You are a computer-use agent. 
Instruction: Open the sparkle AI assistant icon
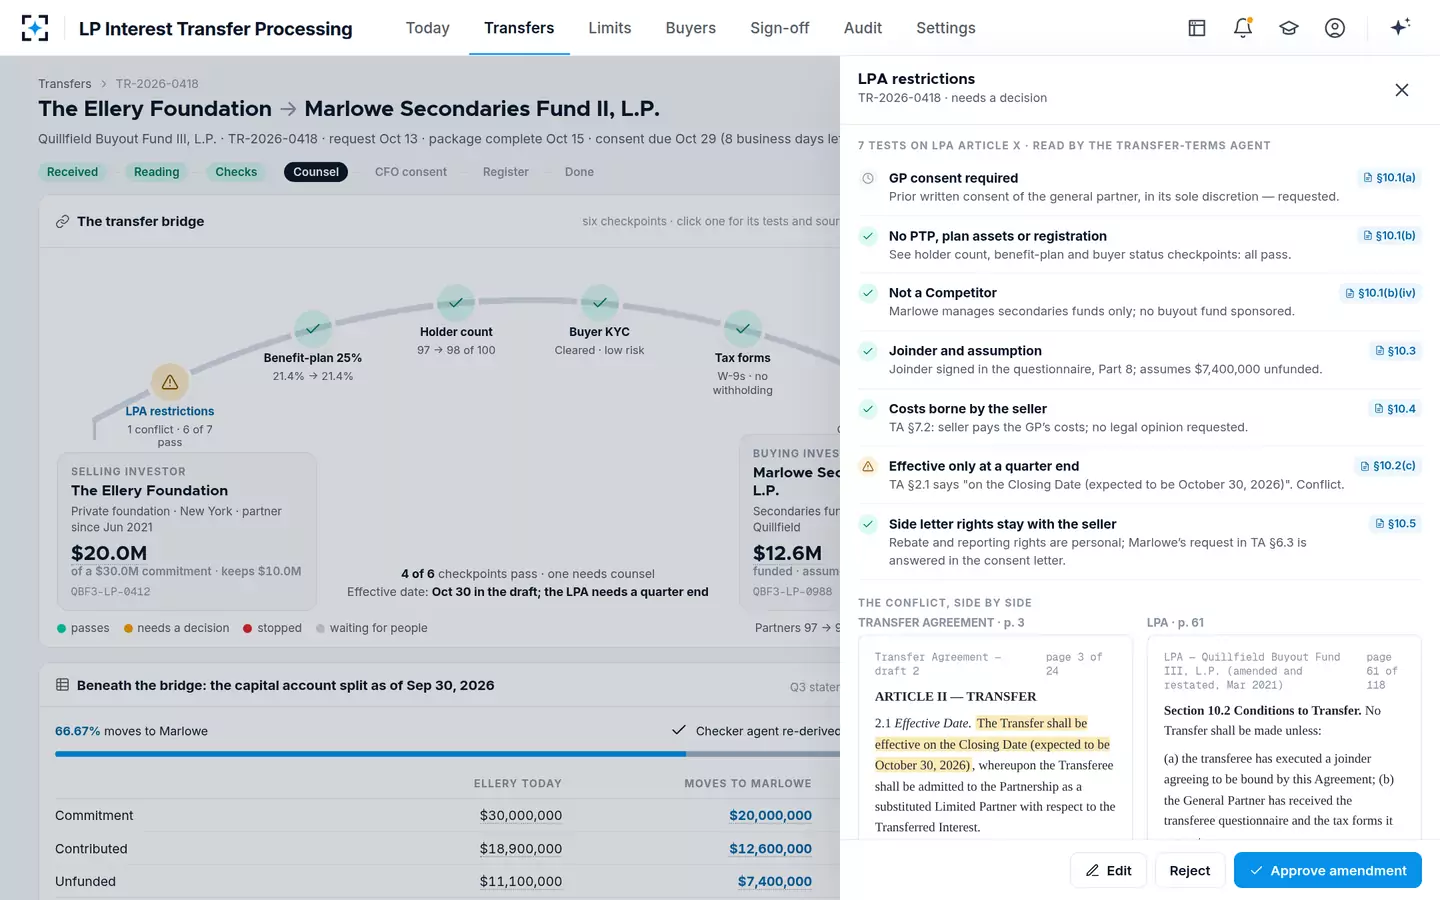(x=1400, y=27)
